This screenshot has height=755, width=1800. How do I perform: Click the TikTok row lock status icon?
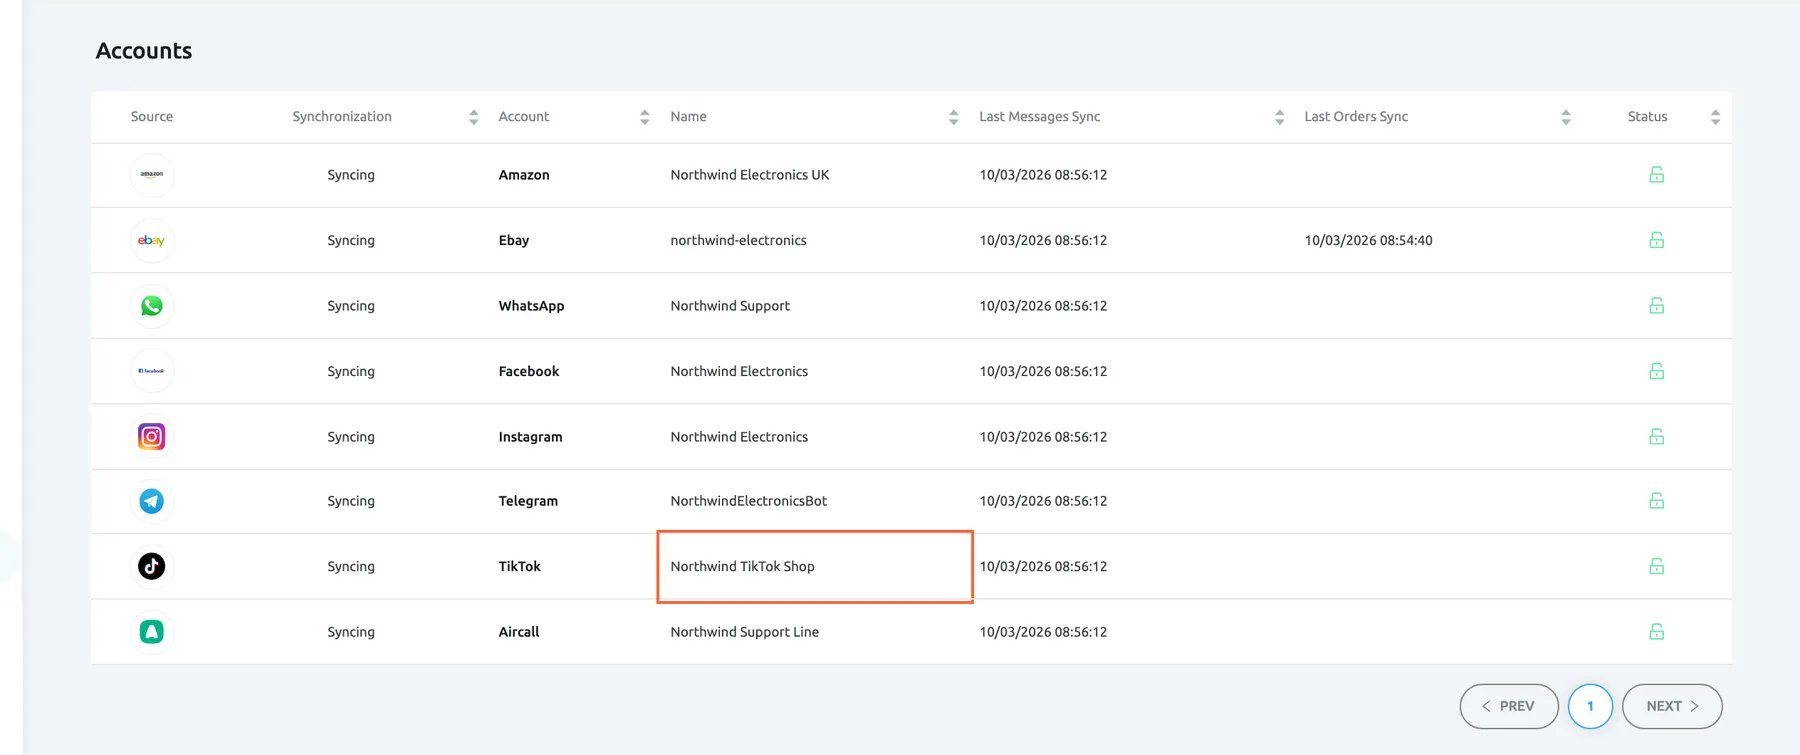pyautogui.click(x=1657, y=566)
